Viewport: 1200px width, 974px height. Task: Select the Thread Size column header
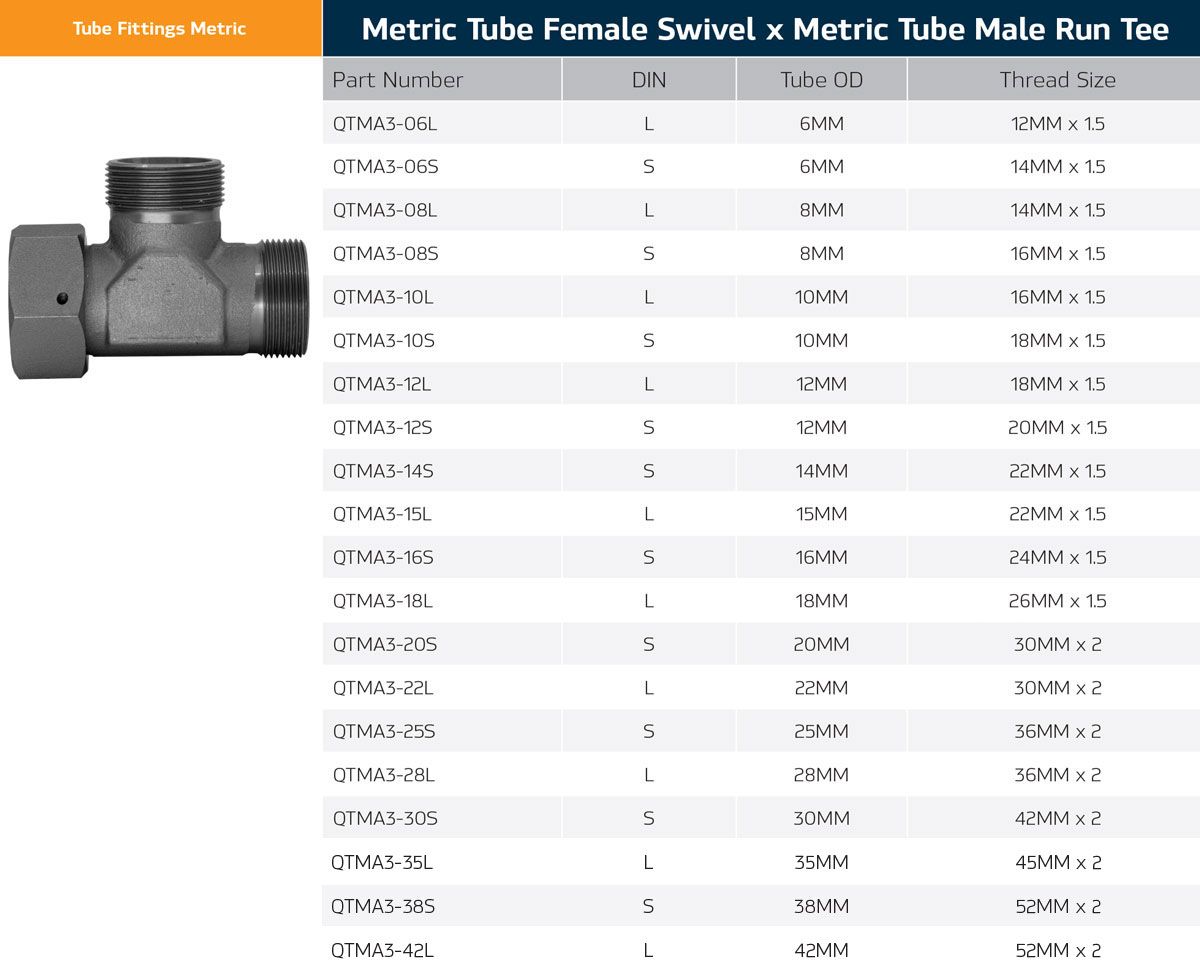(x=1057, y=80)
